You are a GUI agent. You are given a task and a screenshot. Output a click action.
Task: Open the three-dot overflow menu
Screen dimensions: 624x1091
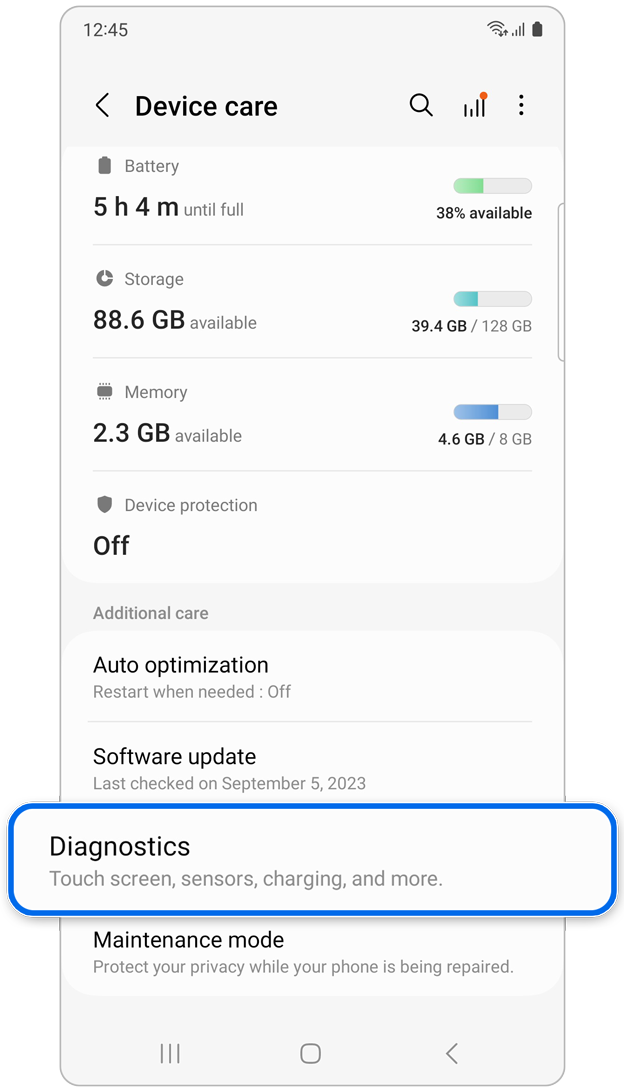[521, 105]
